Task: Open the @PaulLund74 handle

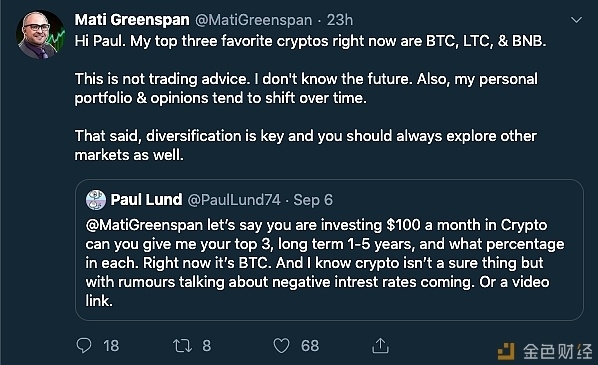Action: [234, 200]
